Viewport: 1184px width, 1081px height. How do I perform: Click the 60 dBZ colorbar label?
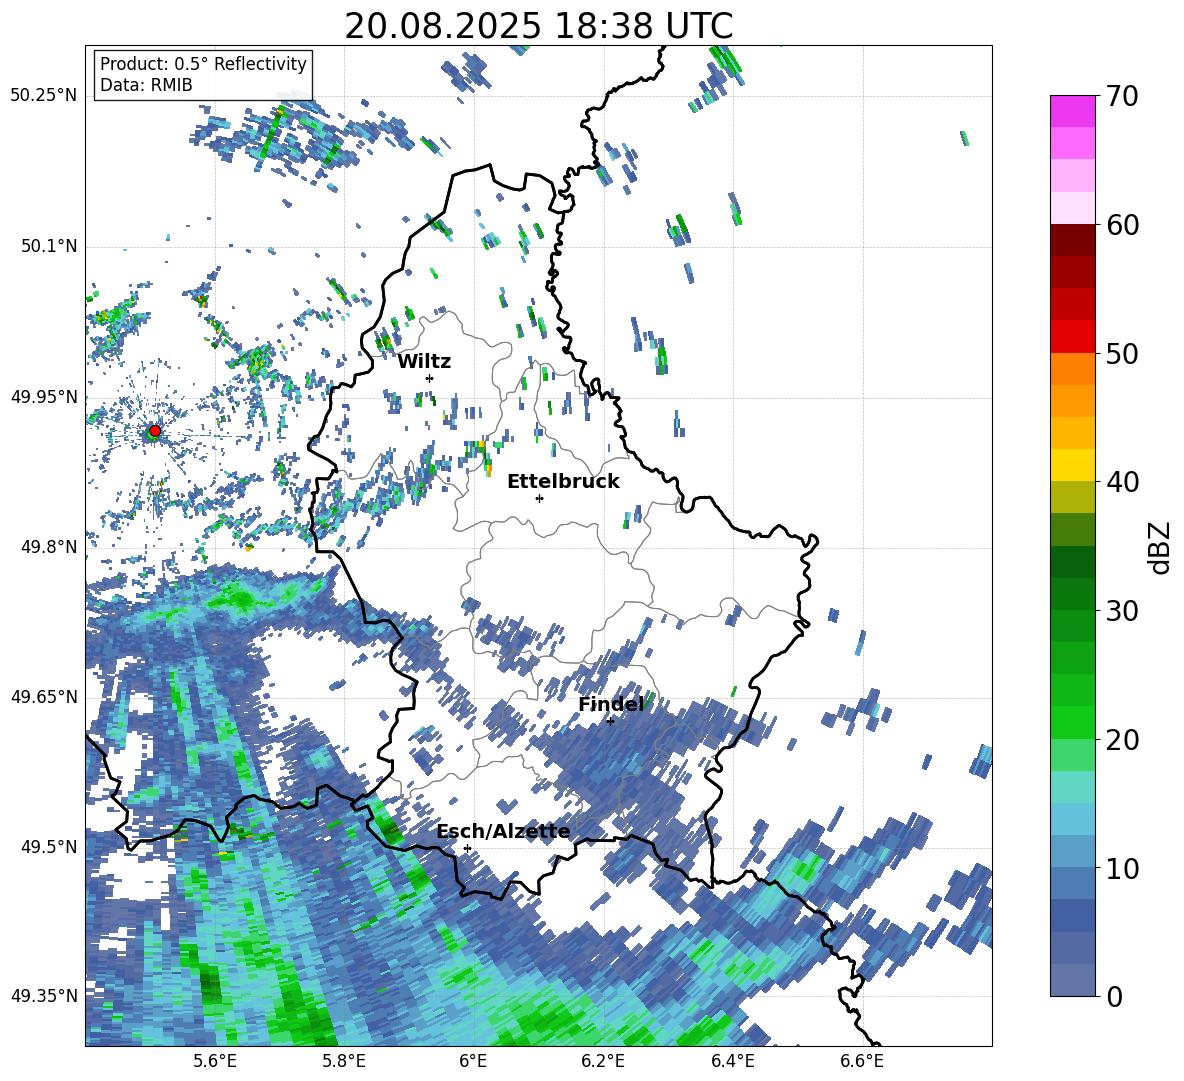[x=1122, y=225]
